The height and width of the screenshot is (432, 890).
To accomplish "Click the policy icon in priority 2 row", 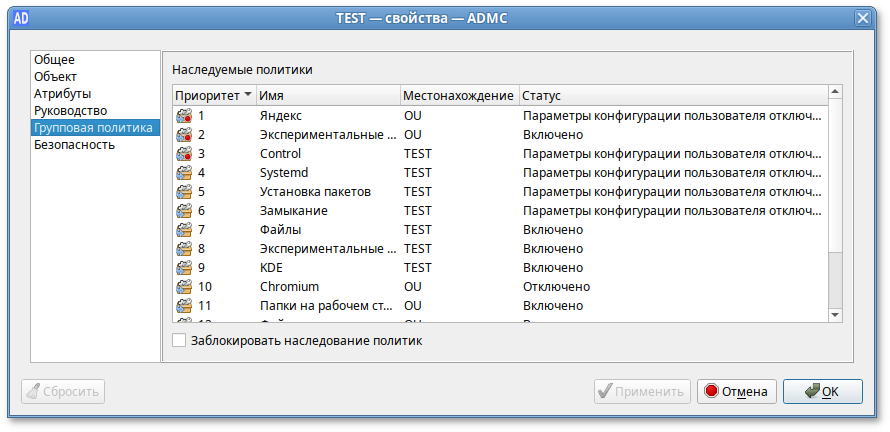I will (x=184, y=135).
